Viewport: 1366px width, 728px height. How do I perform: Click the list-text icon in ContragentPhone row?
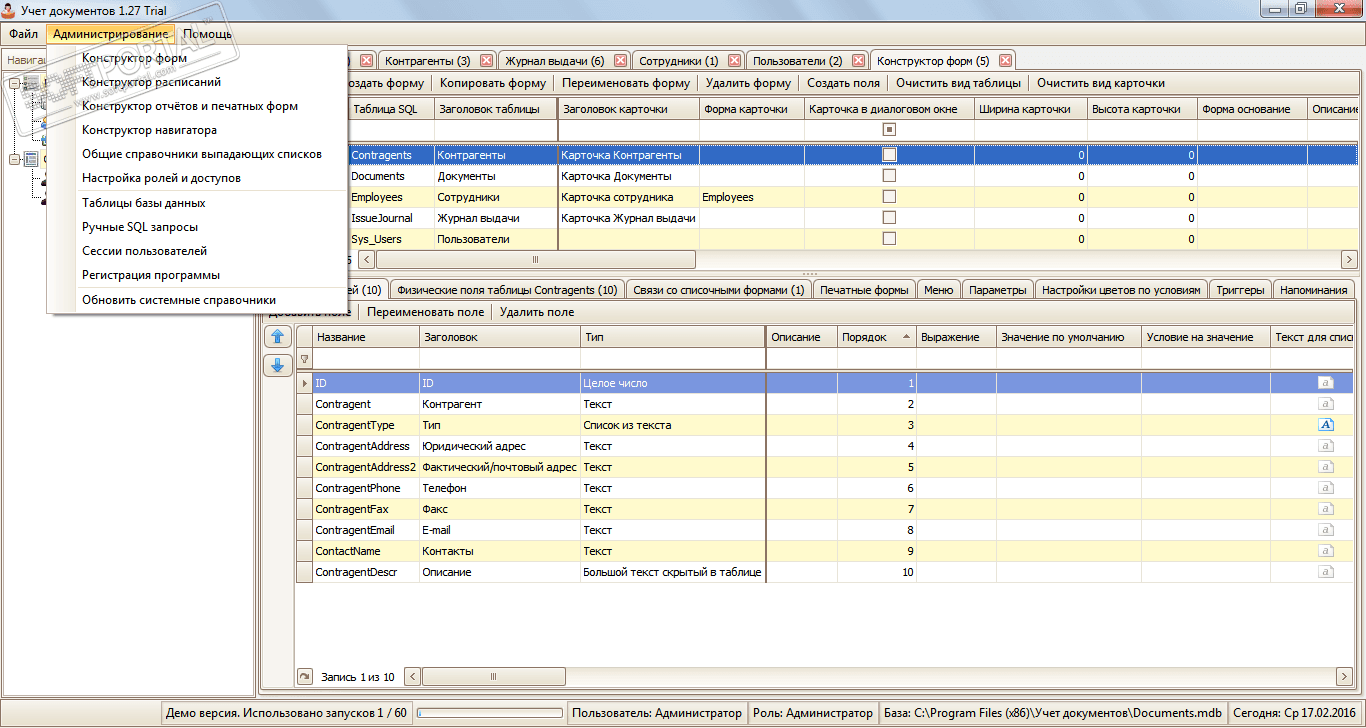click(1326, 488)
